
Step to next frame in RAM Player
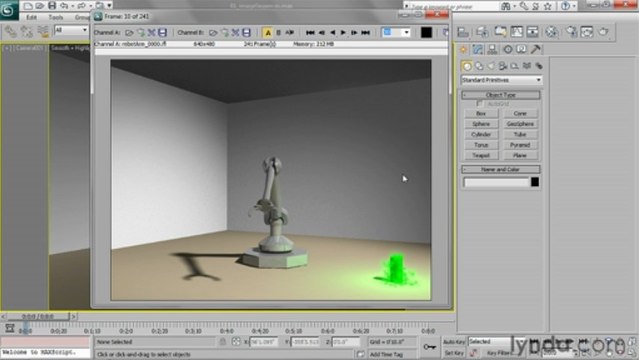(x=354, y=32)
